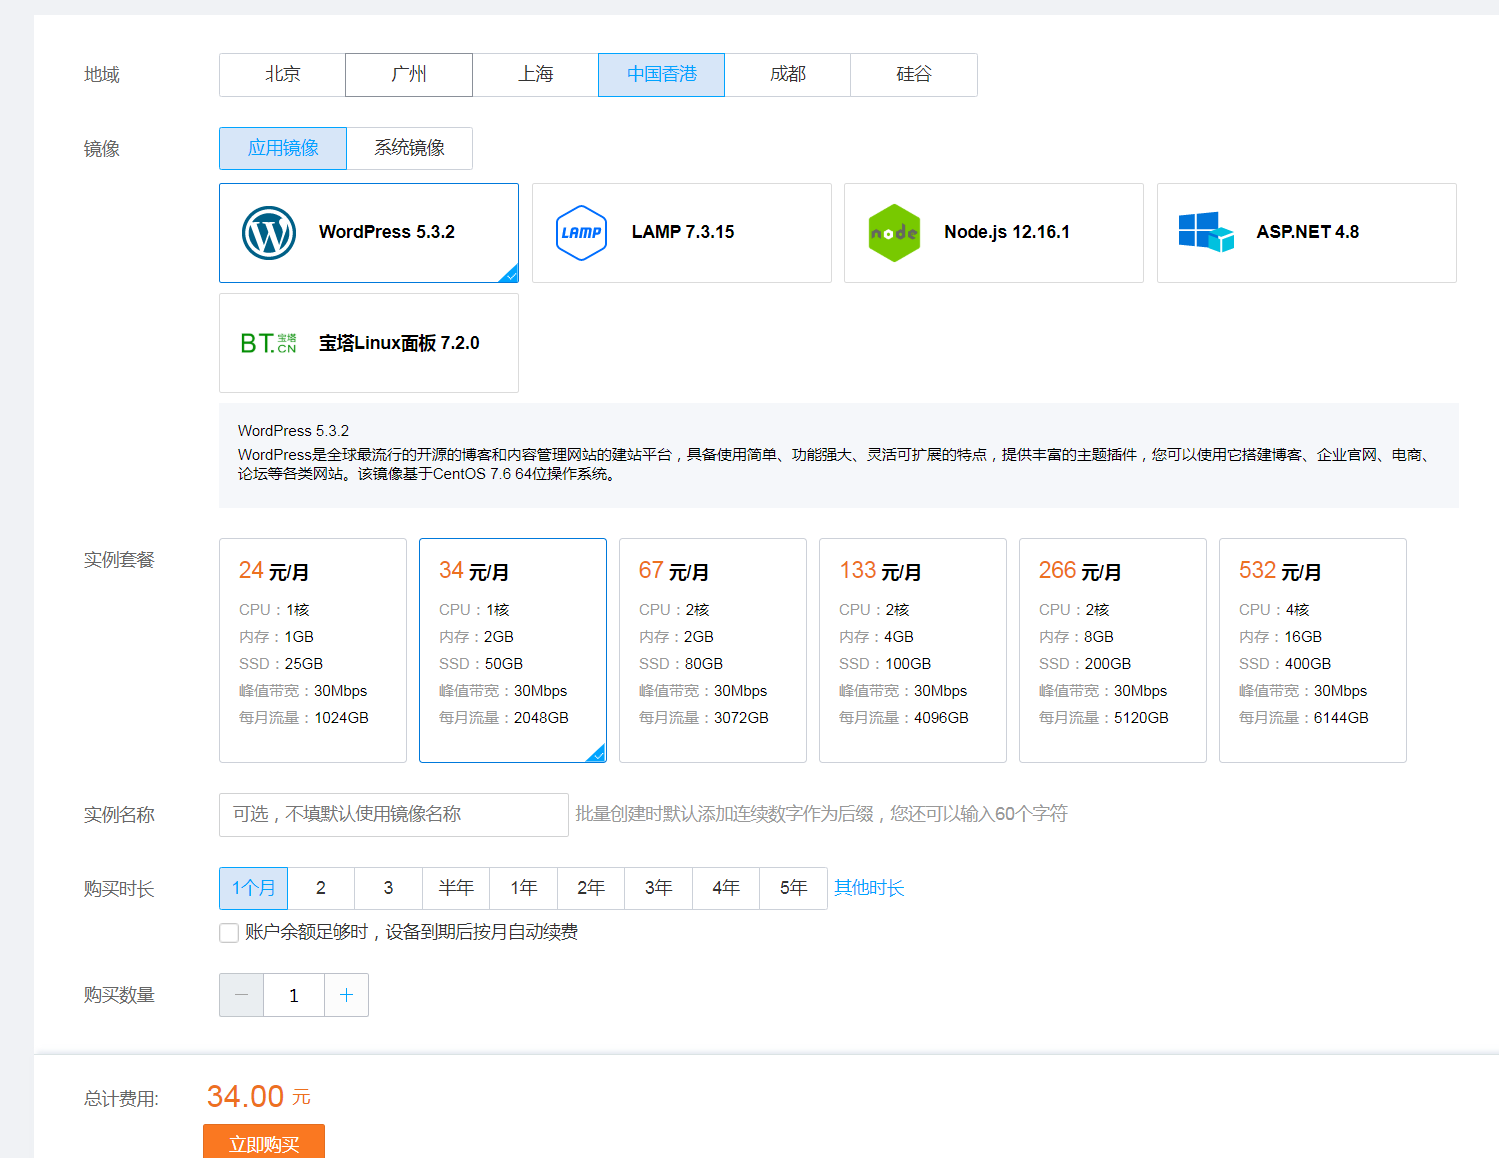Select 2 months purchase duration
This screenshot has width=1499, height=1158.
321,888
